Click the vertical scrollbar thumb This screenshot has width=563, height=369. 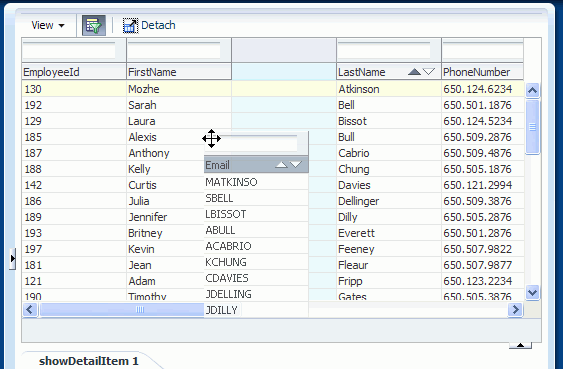[x=532, y=127]
